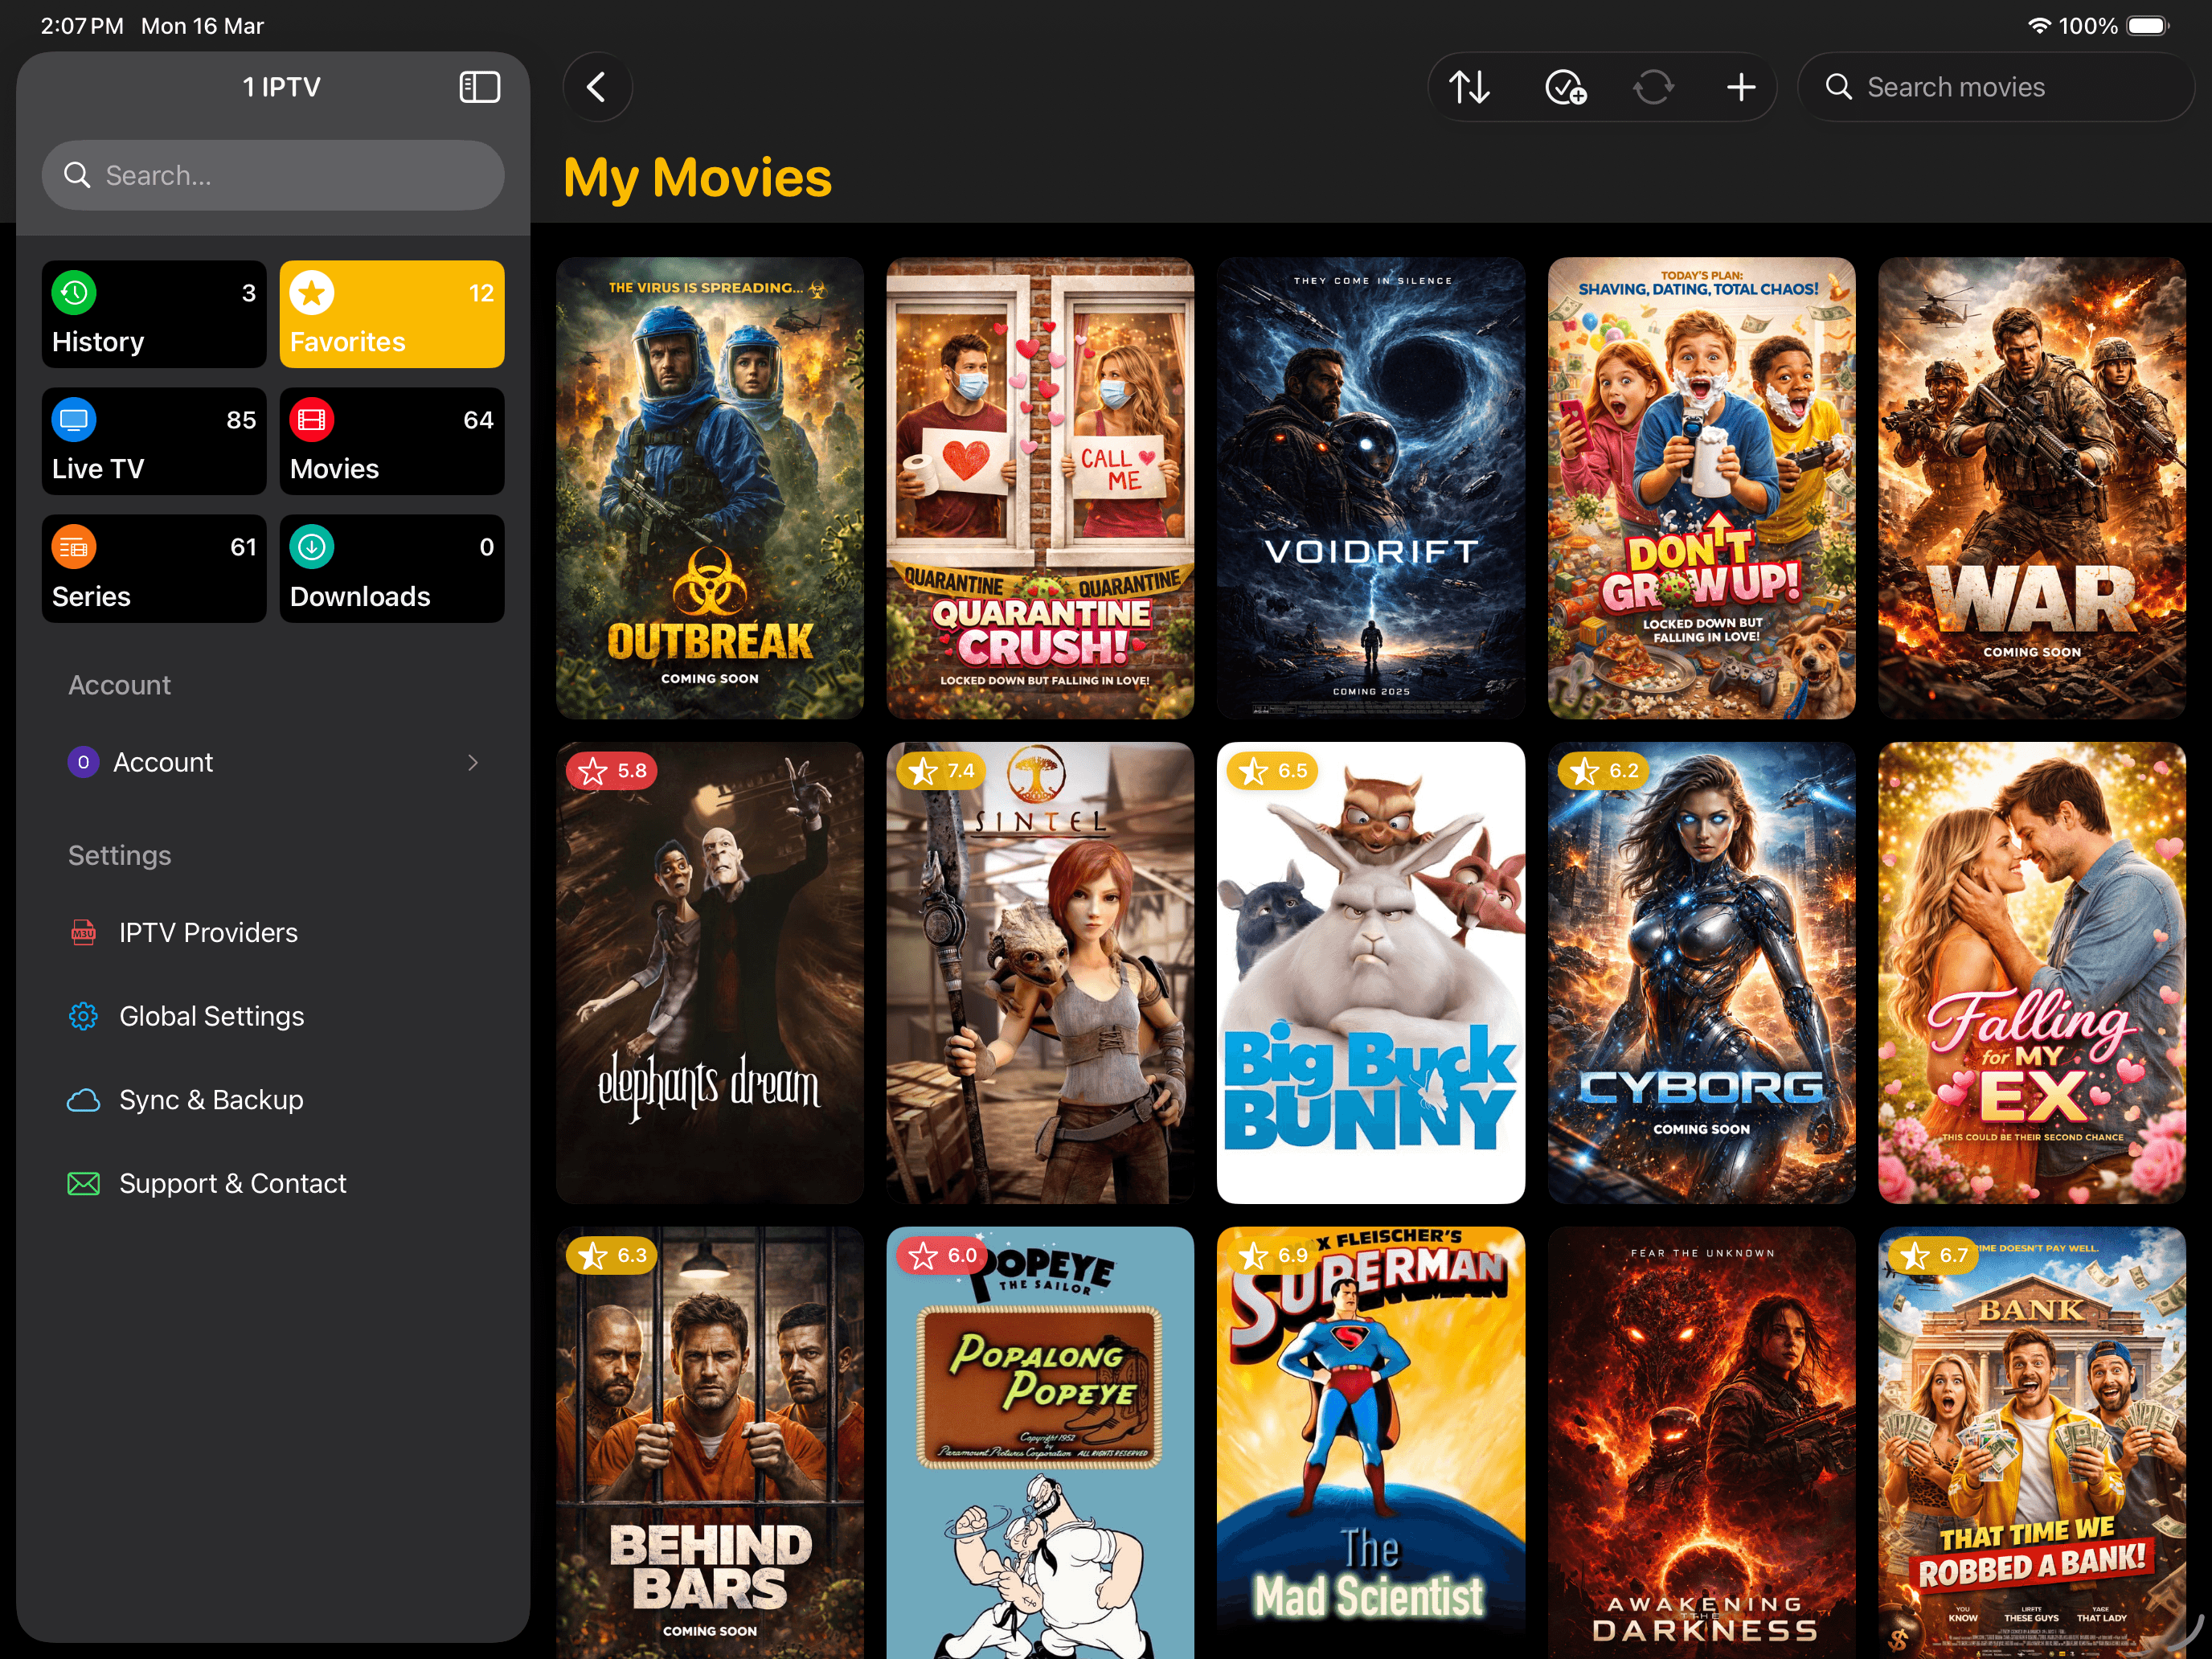Expand the Account row via its chevron

(x=473, y=762)
